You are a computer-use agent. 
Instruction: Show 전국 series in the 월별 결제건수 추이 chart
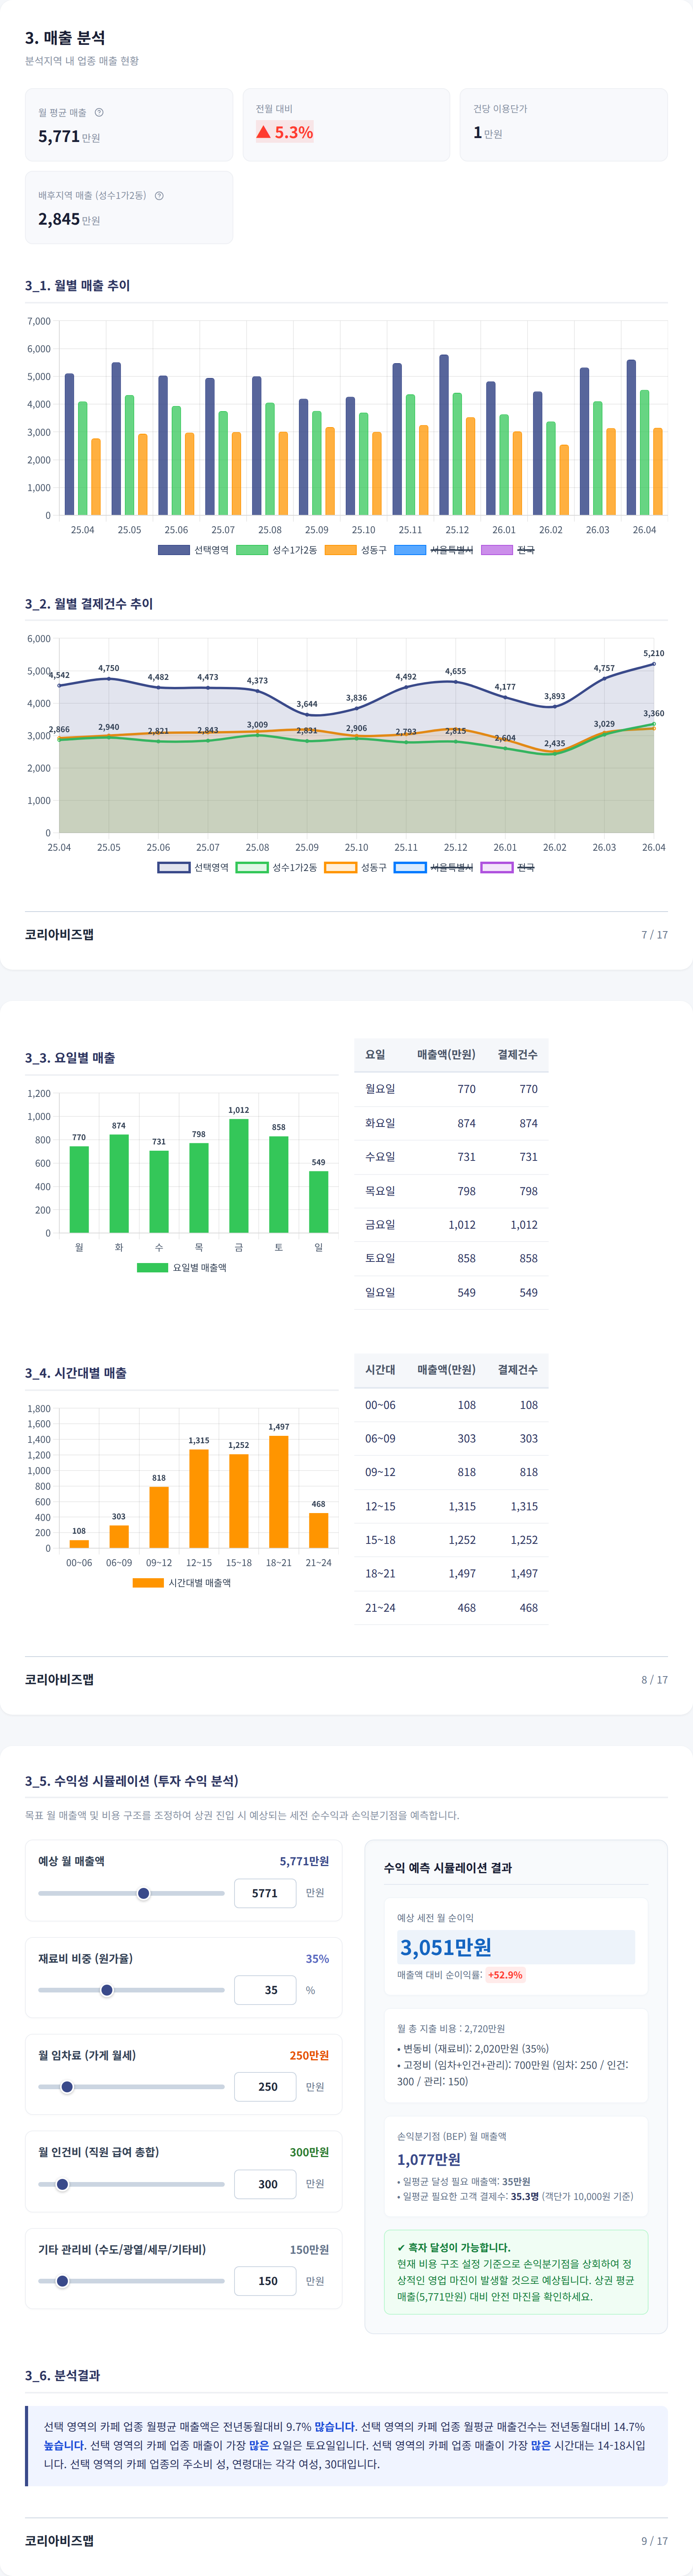tap(508, 867)
